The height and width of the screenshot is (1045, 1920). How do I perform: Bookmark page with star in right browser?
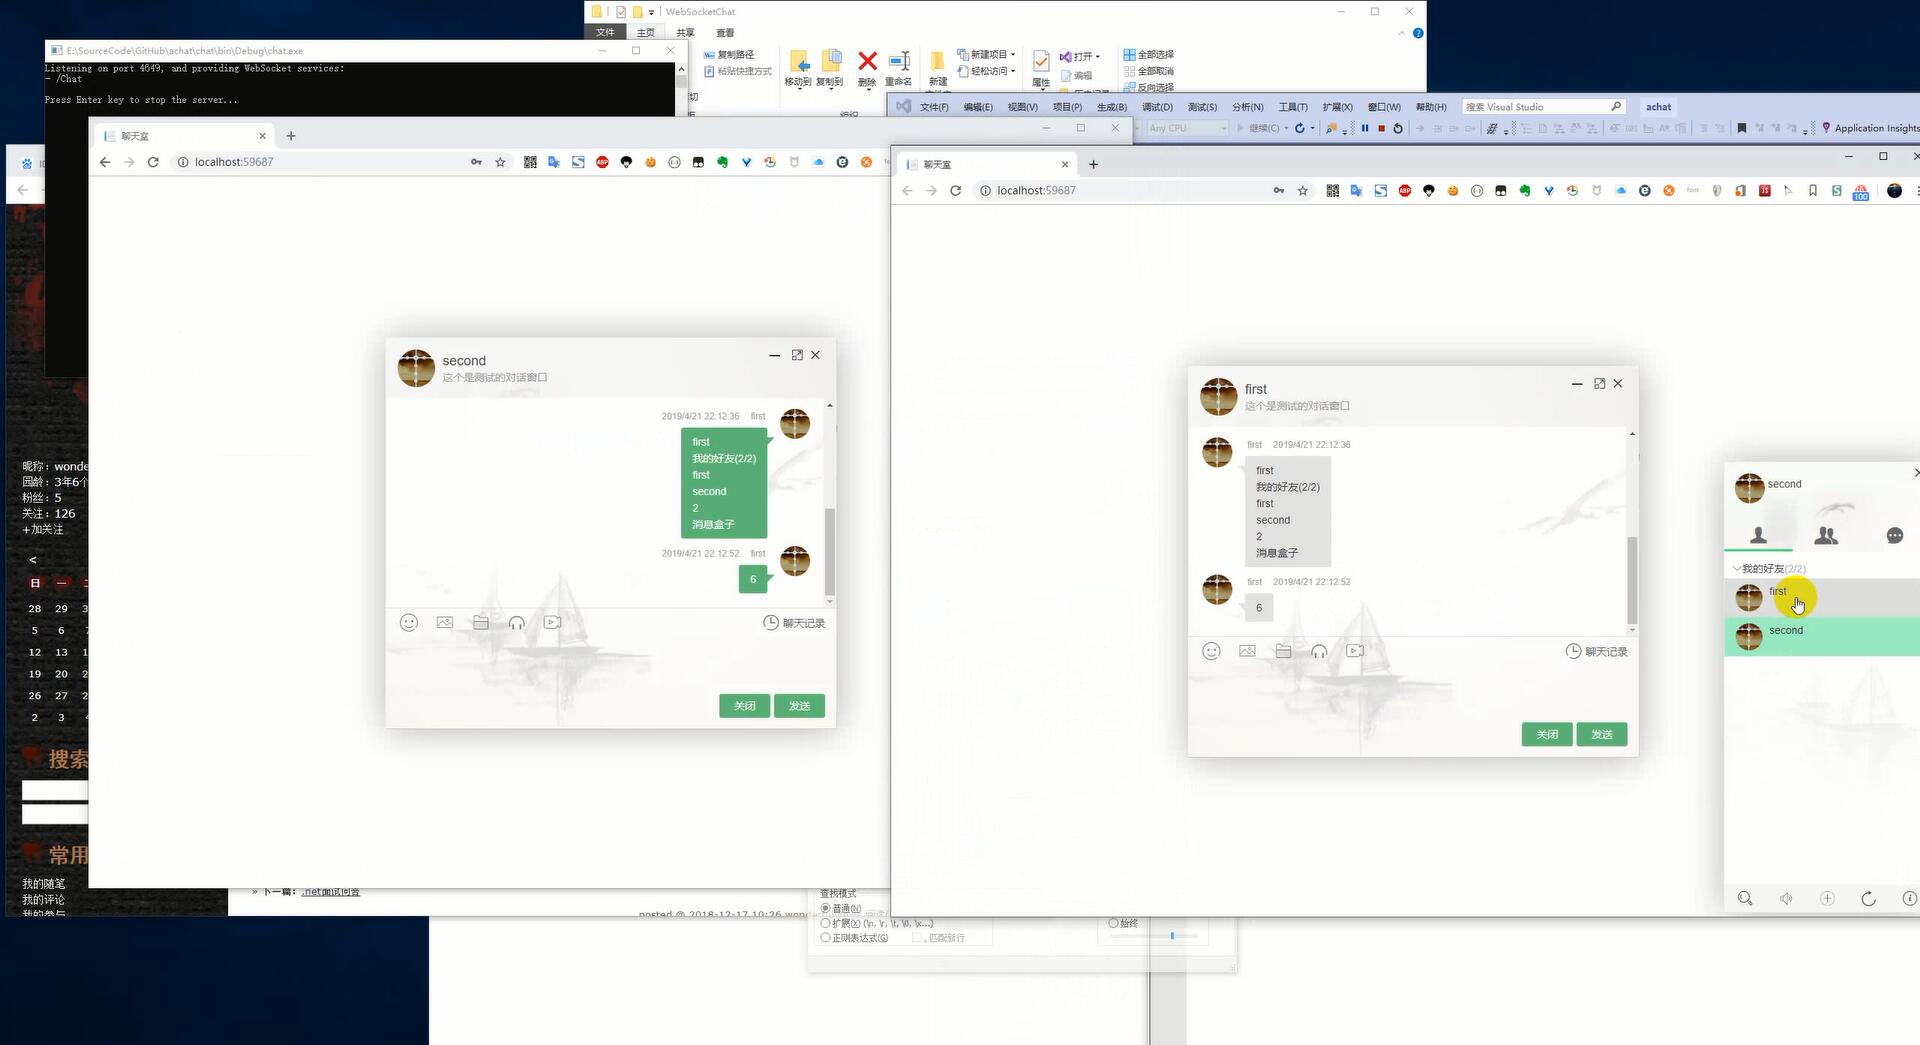pos(1302,190)
